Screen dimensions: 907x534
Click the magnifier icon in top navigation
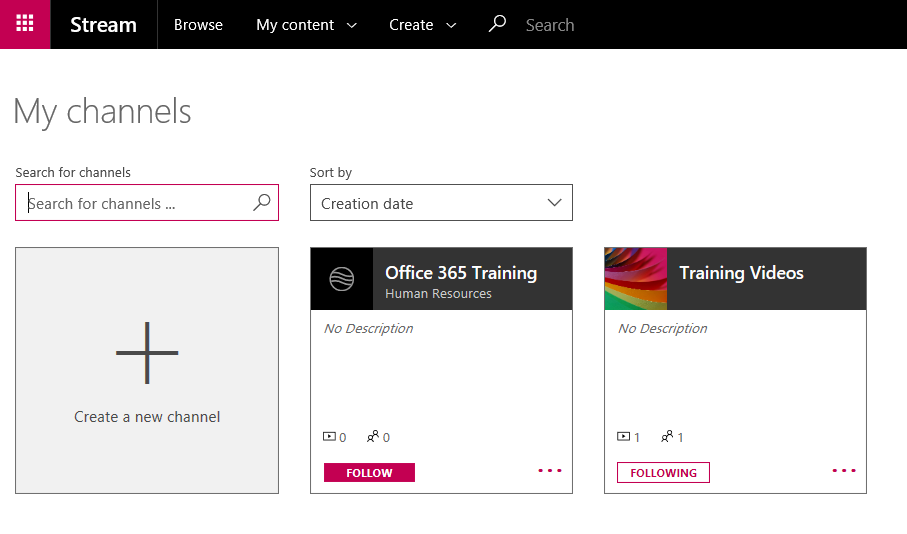pos(497,24)
